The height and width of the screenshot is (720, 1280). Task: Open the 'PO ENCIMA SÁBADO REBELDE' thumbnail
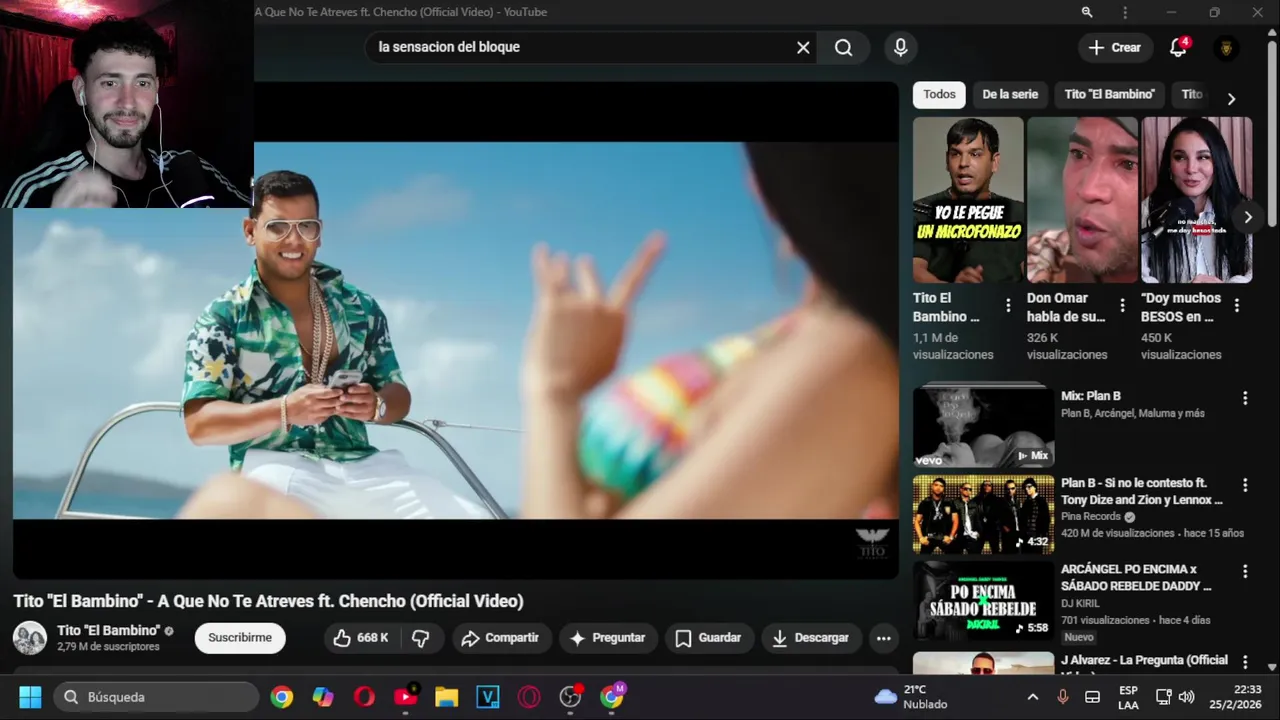coord(983,601)
